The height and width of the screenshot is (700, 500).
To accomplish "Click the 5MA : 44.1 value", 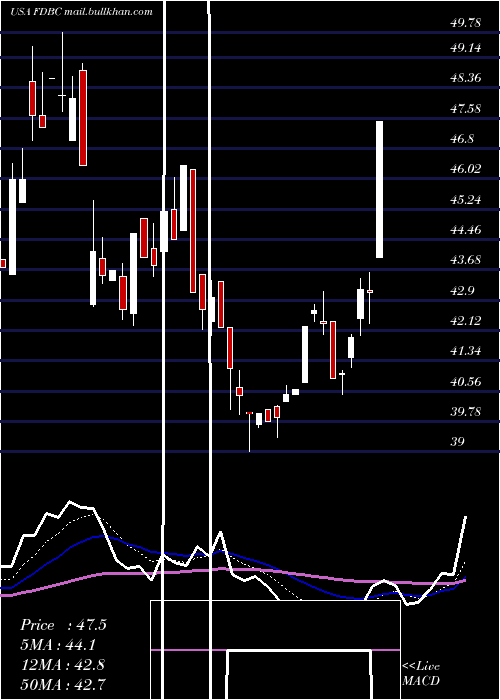I will coord(58,645).
